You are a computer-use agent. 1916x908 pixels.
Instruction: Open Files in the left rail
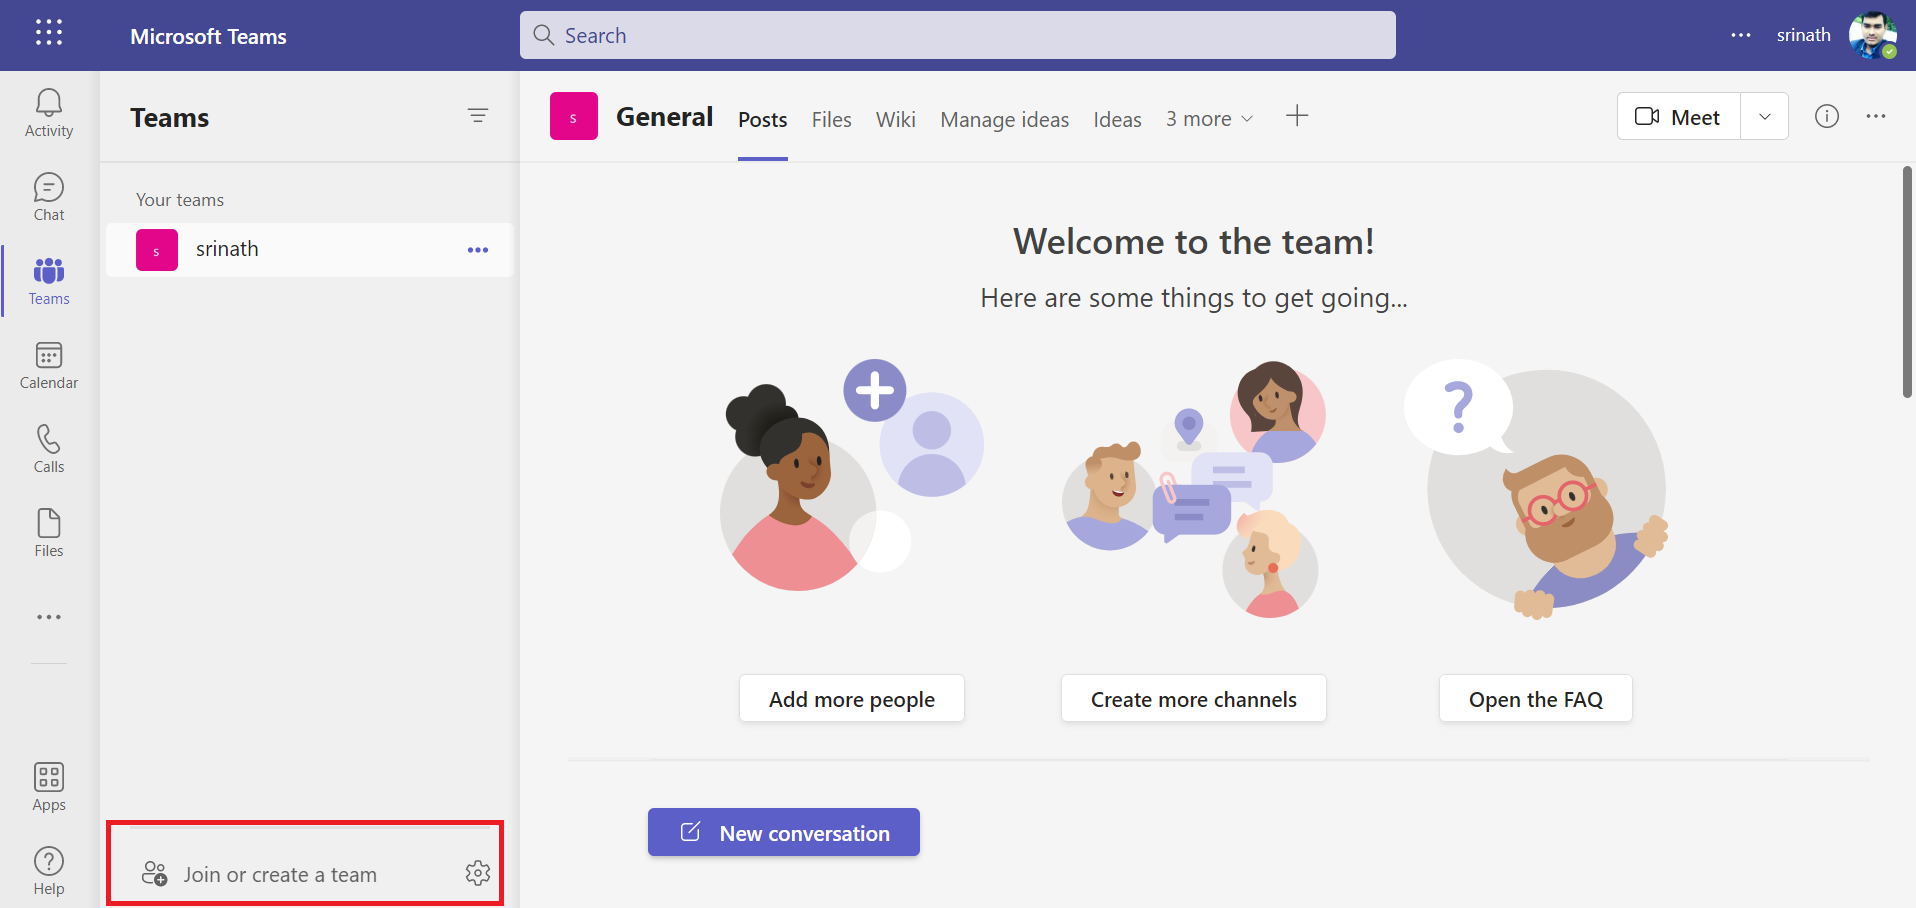click(x=49, y=533)
